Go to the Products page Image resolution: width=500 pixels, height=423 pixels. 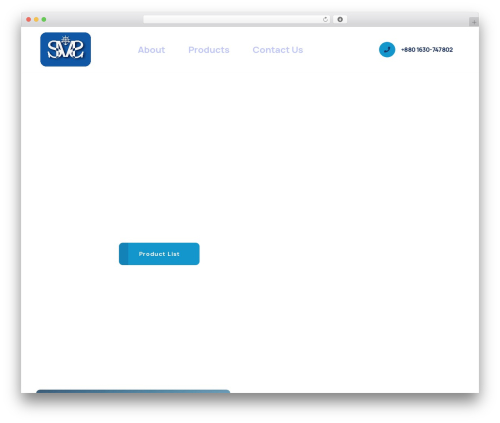(x=209, y=50)
